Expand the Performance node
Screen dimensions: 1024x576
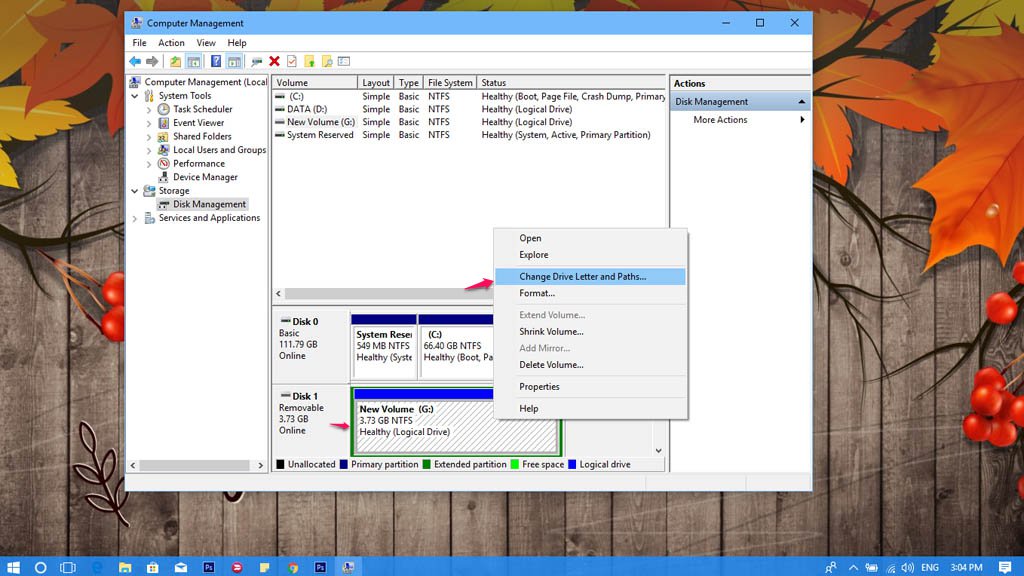[x=149, y=164]
